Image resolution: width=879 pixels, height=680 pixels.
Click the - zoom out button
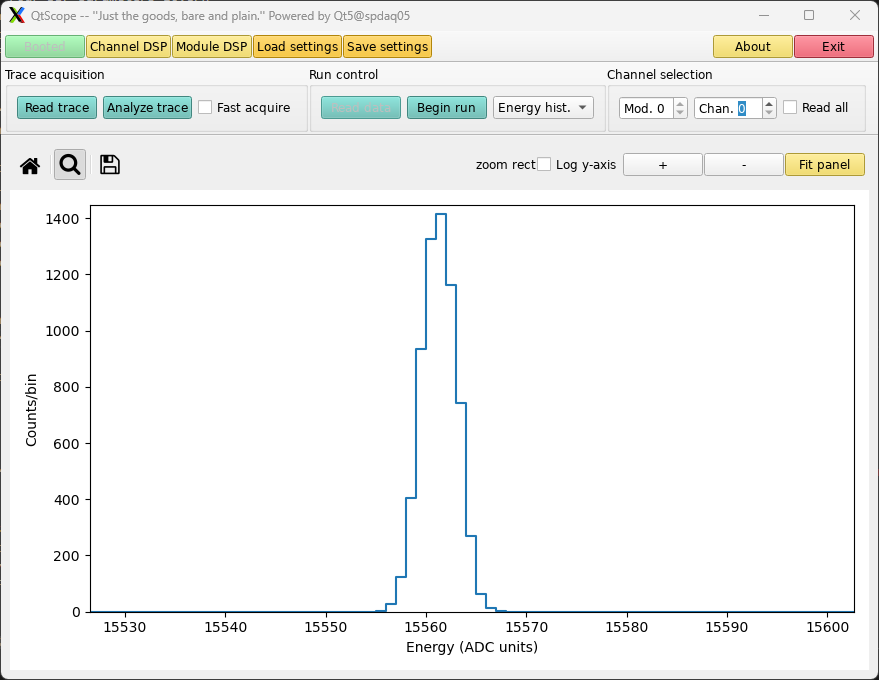pyautogui.click(x=744, y=165)
